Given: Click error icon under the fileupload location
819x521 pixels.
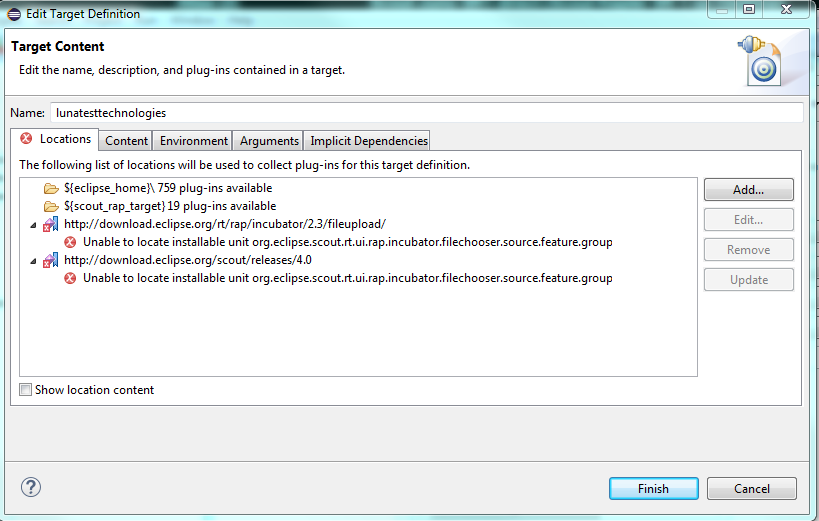Looking at the screenshot, I should (70, 242).
